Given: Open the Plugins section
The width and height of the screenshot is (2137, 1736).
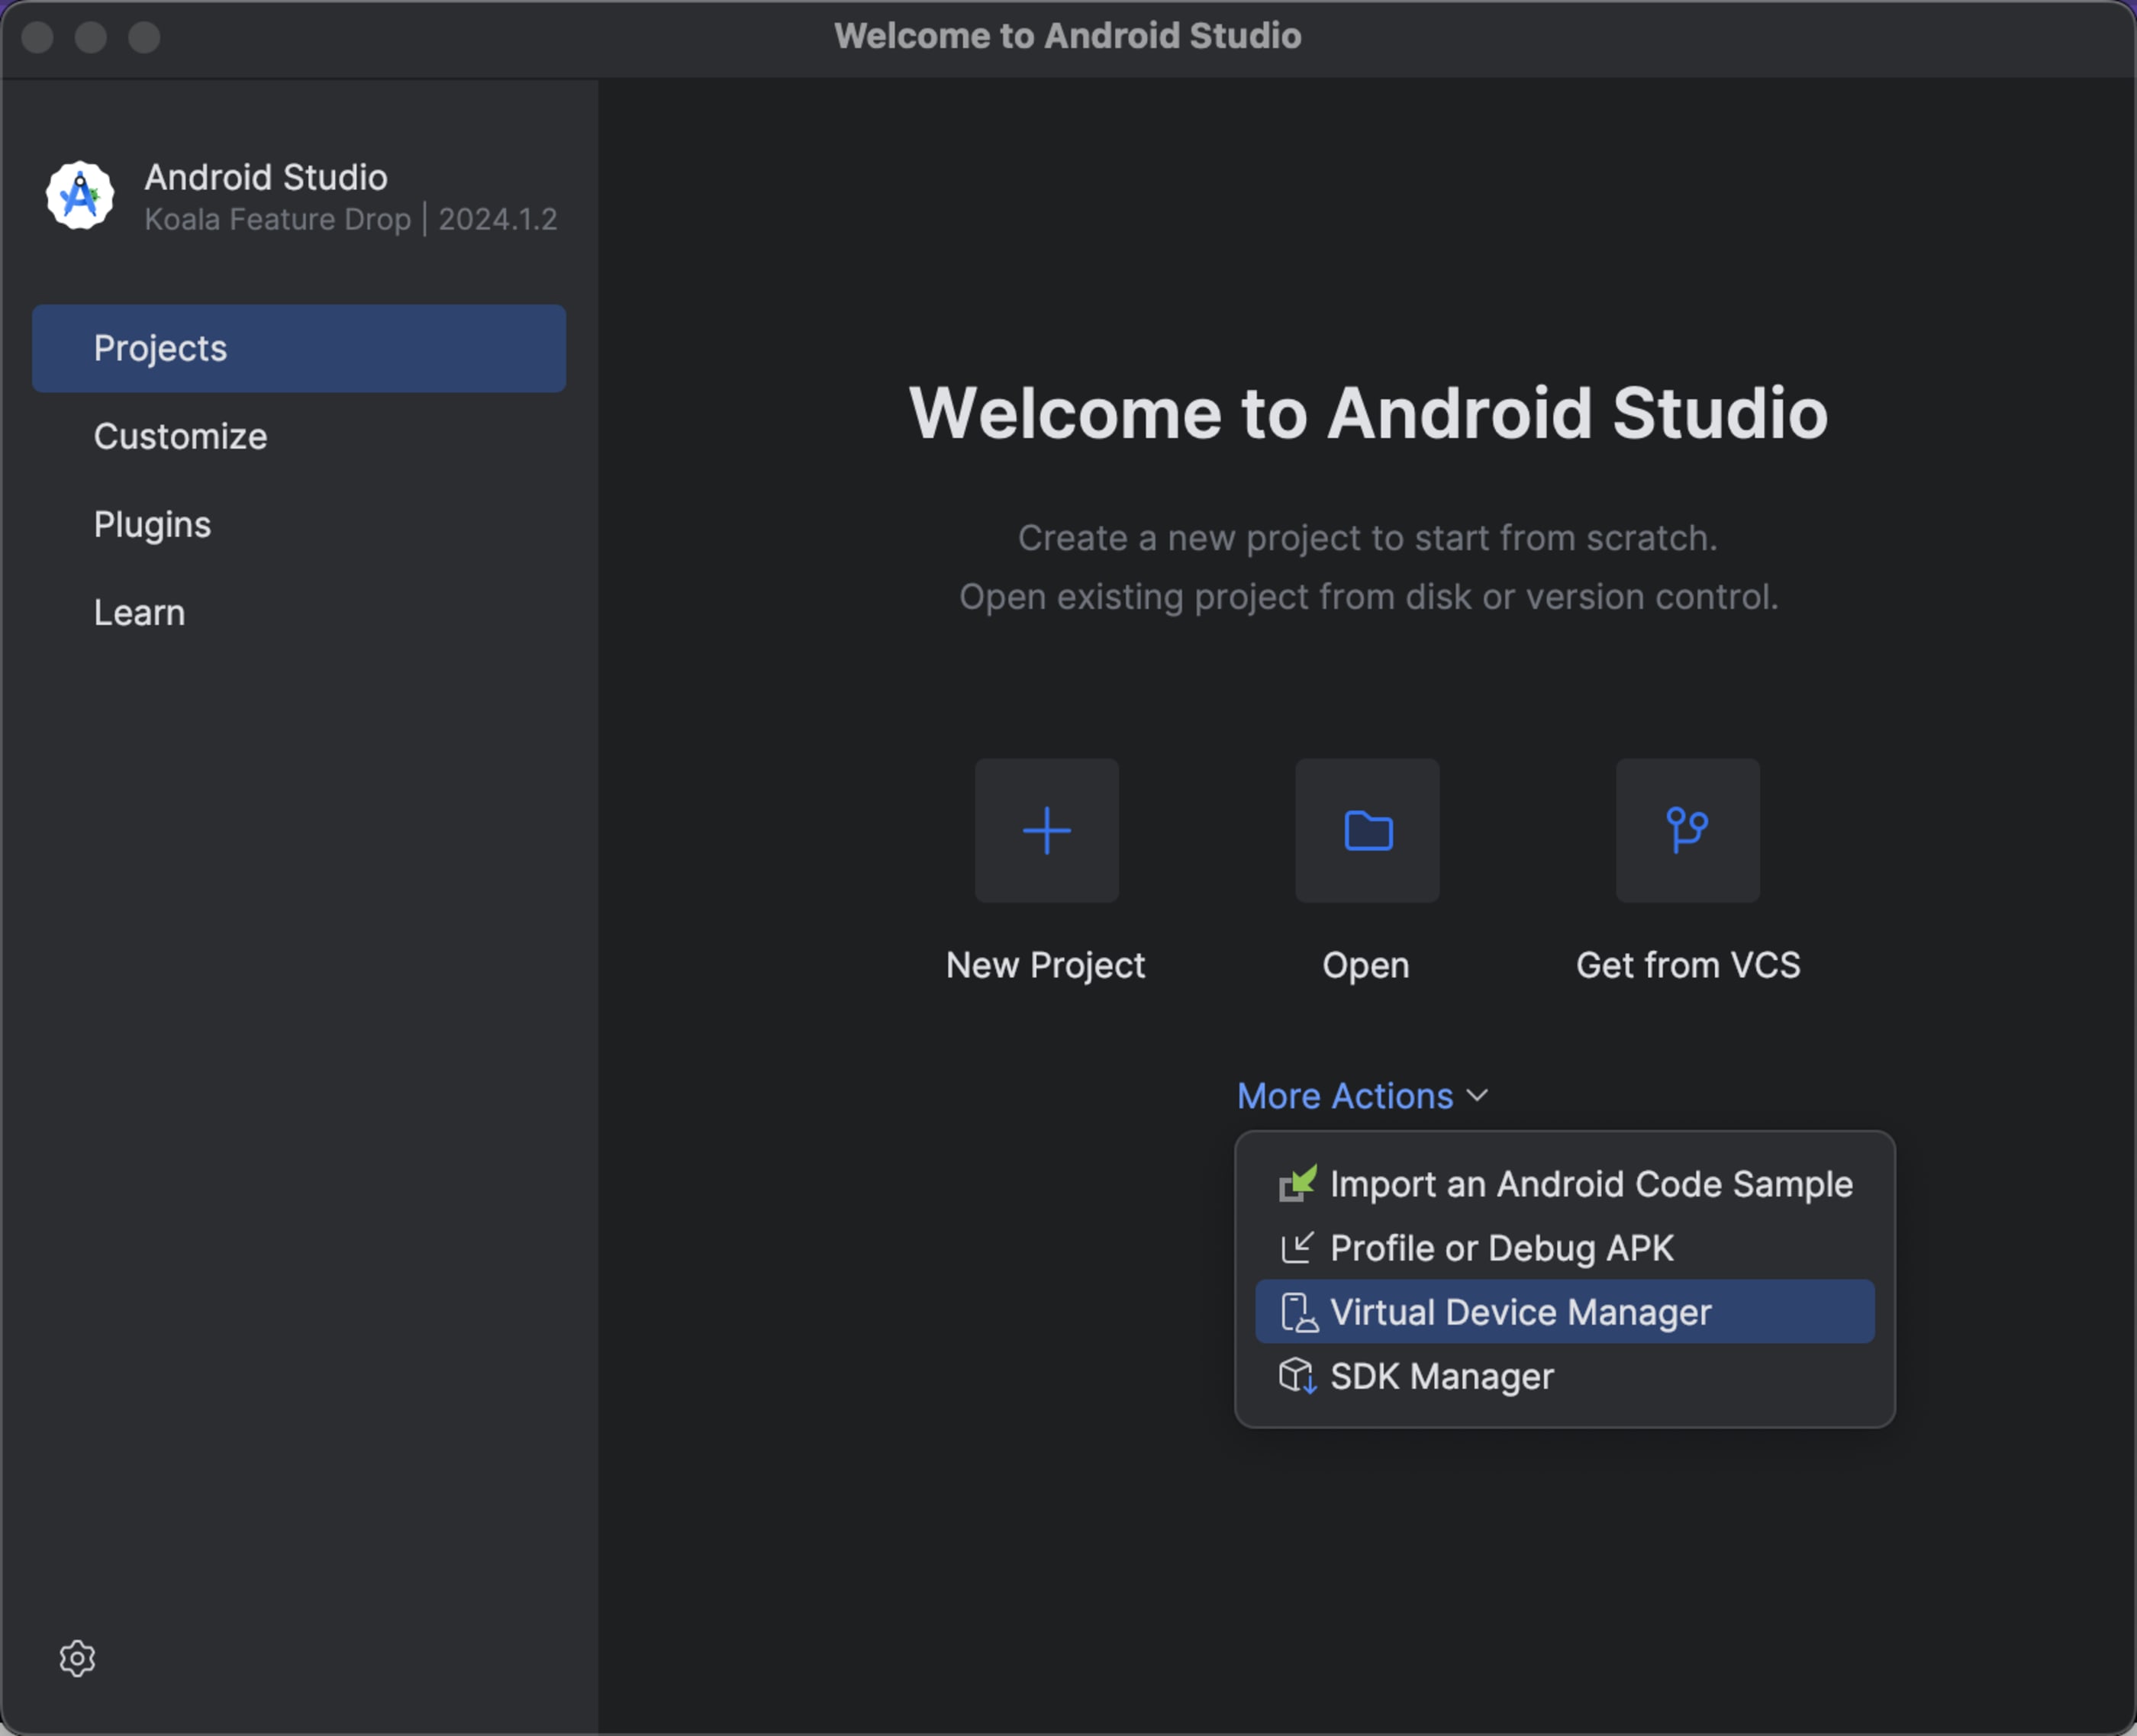Looking at the screenshot, I should (152, 524).
